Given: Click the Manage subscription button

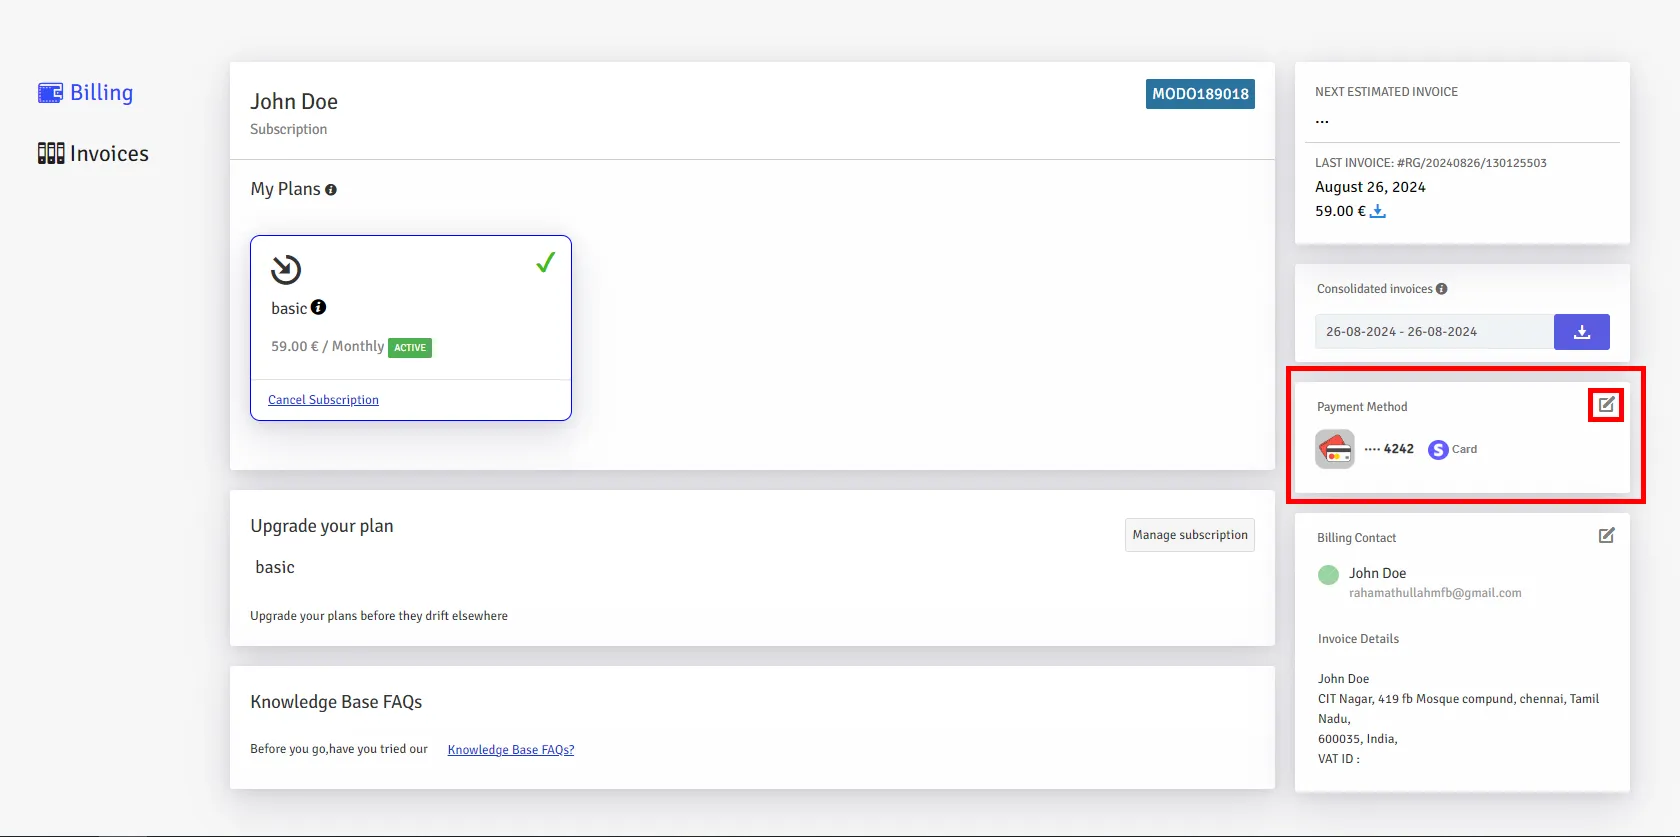Looking at the screenshot, I should click(1190, 535).
